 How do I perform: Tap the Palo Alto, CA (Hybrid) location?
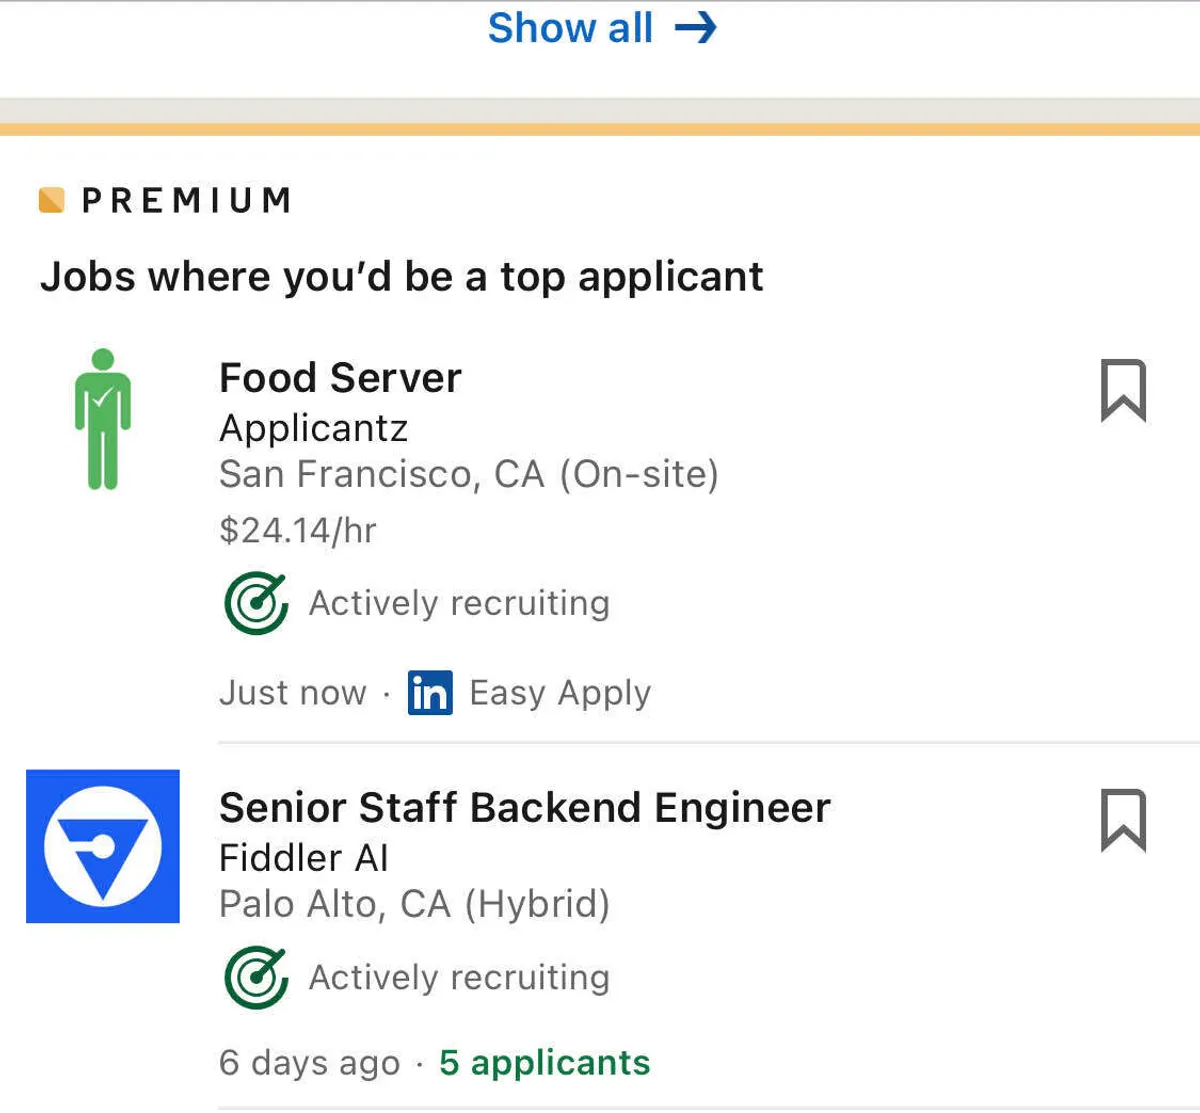(x=414, y=904)
